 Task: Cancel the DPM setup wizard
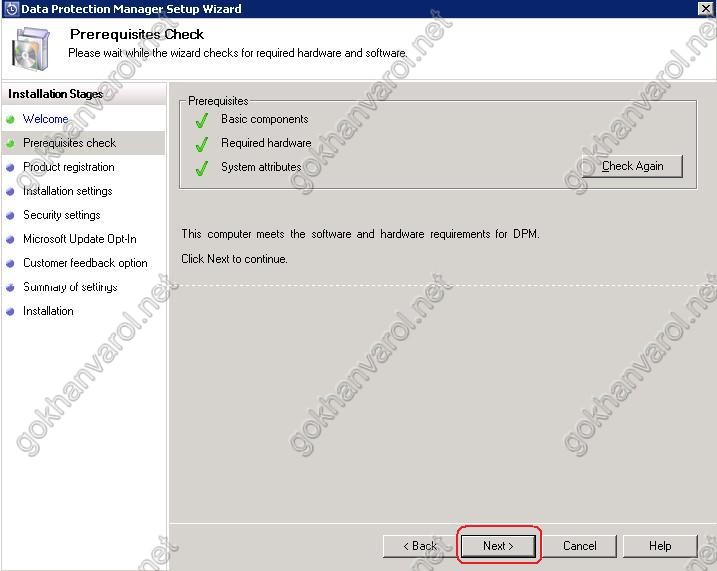click(579, 546)
